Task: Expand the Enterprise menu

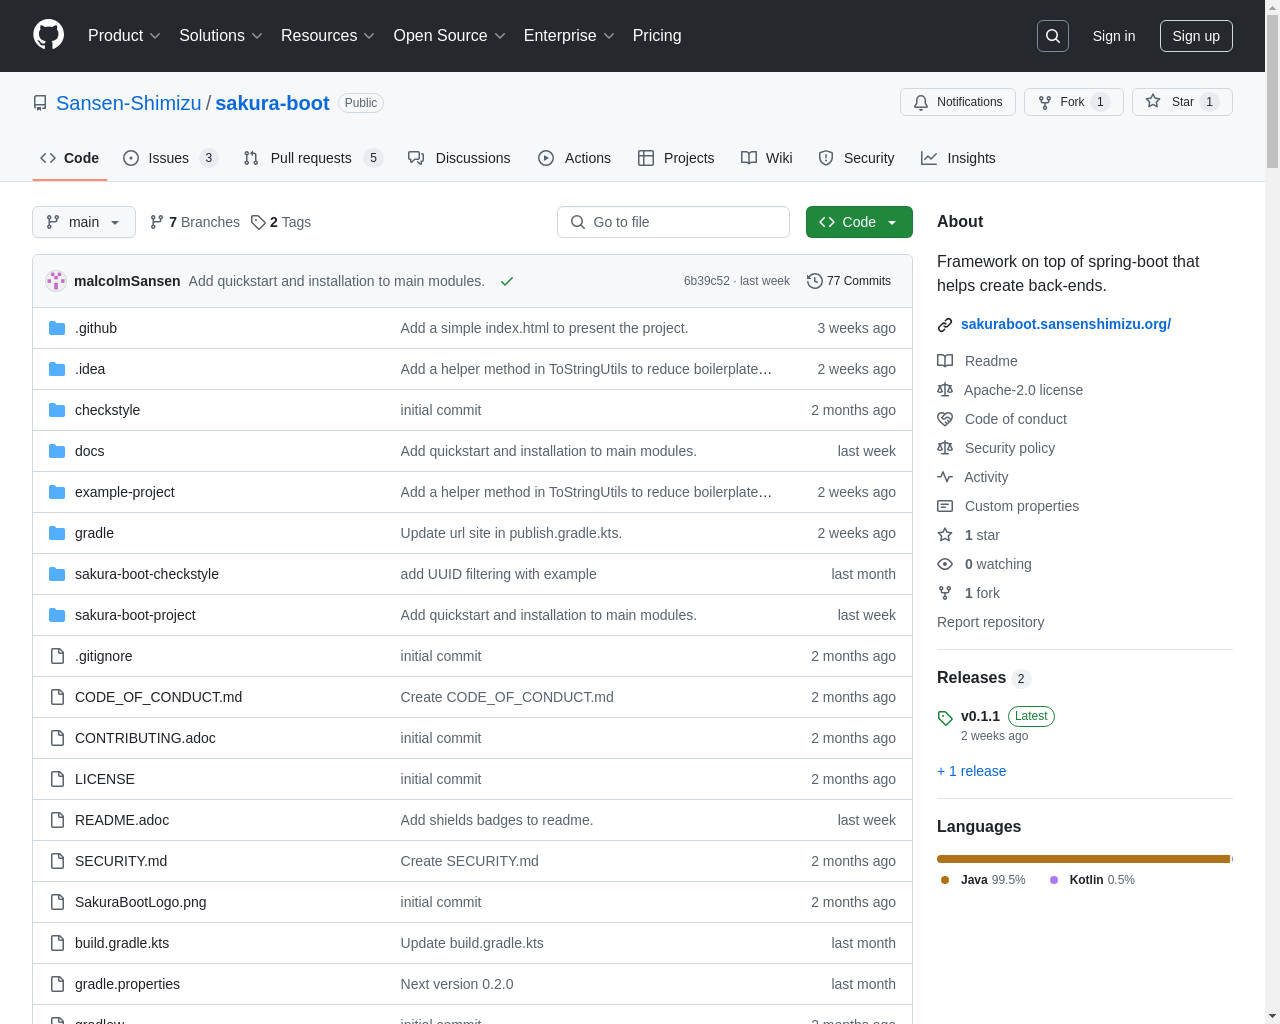Action: [569, 36]
